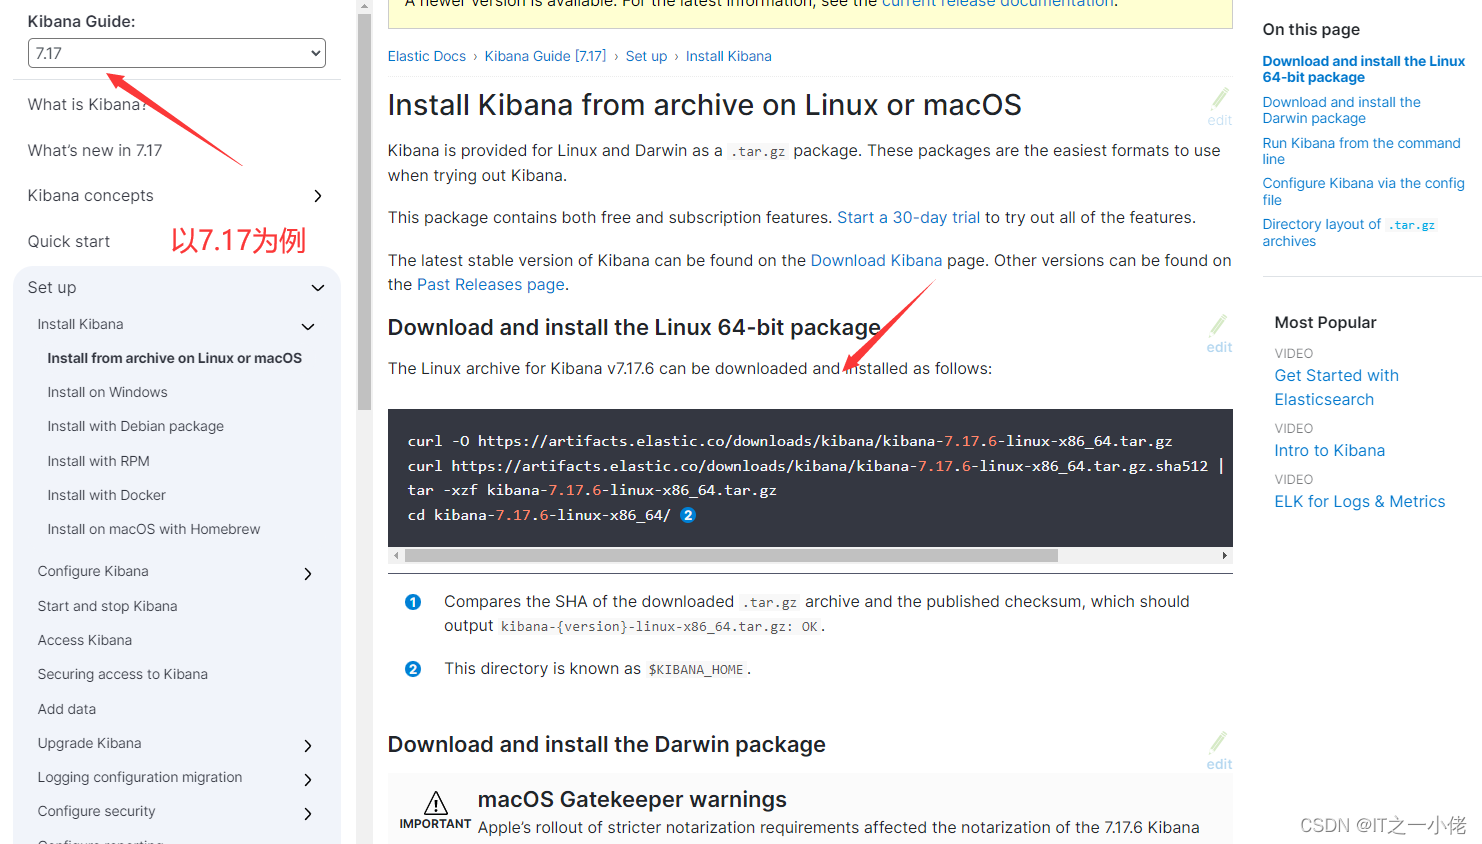Go to Install on Windows
Image resolution: width=1482 pixels, height=844 pixels.
tap(107, 392)
